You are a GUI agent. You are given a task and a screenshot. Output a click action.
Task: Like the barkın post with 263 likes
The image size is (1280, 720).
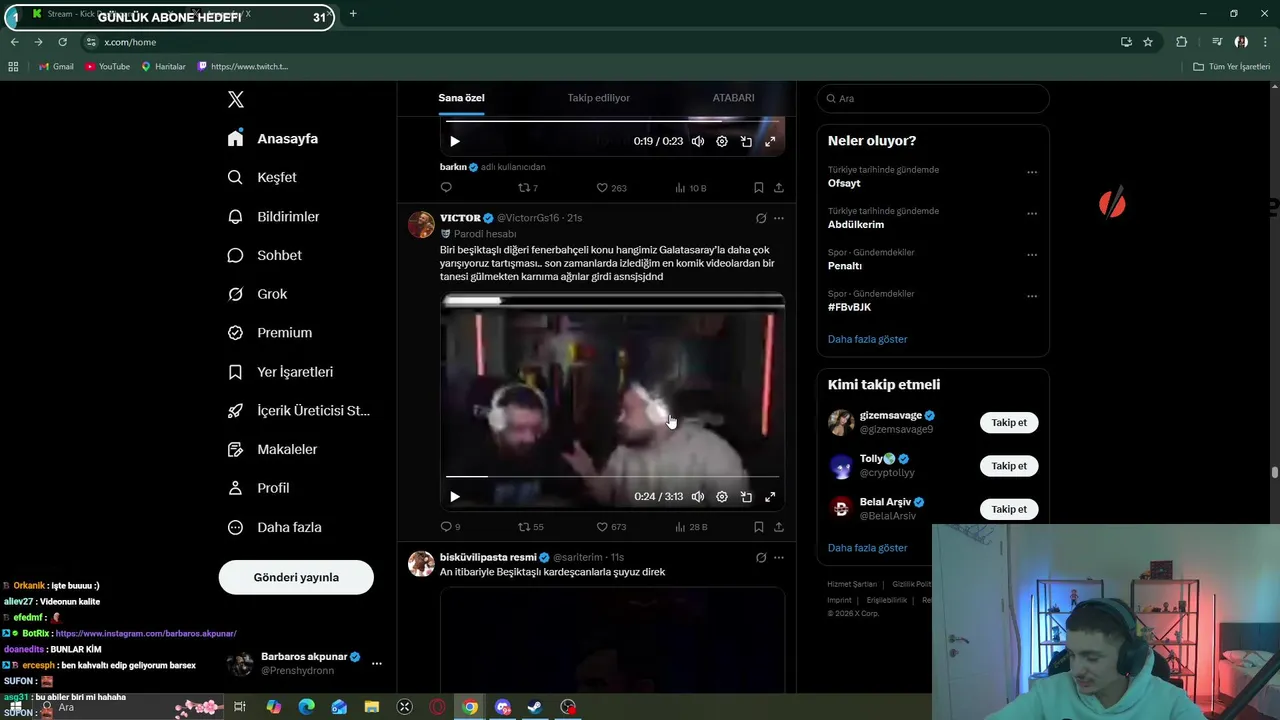coord(611,187)
